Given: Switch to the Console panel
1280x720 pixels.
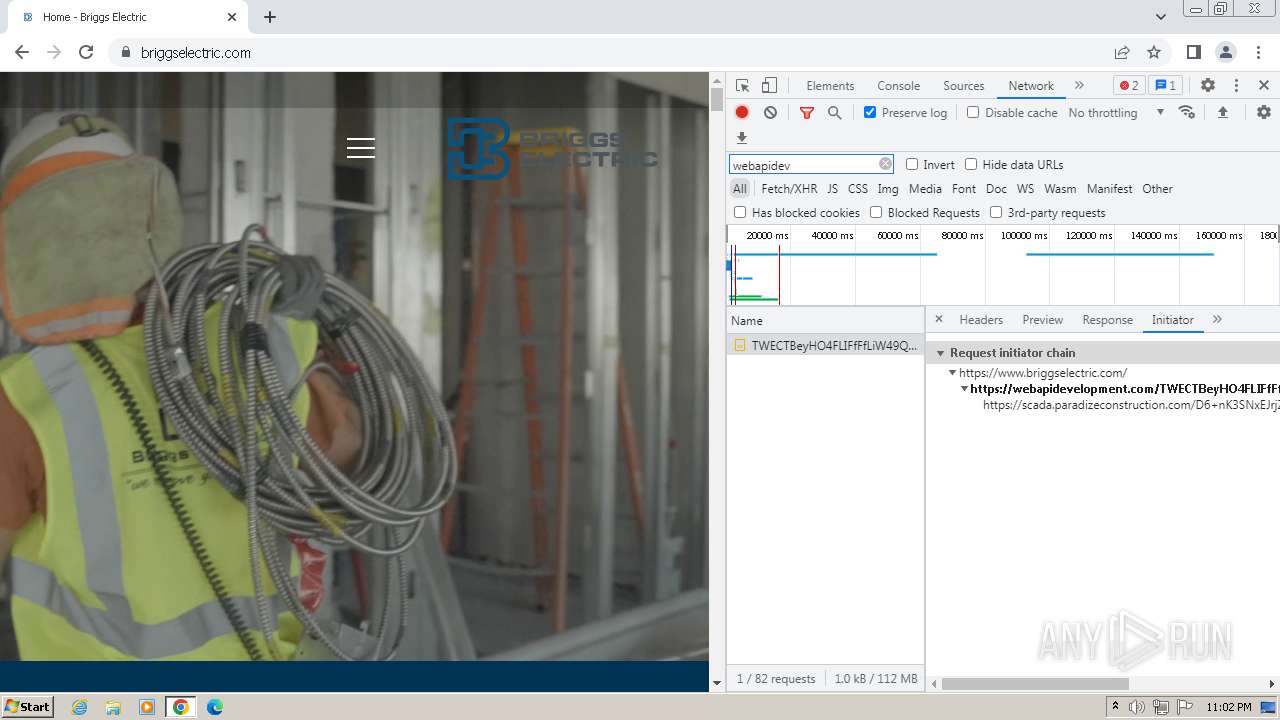Looking at the screenshot, I should pyautogui.click(x=898, y=85).
